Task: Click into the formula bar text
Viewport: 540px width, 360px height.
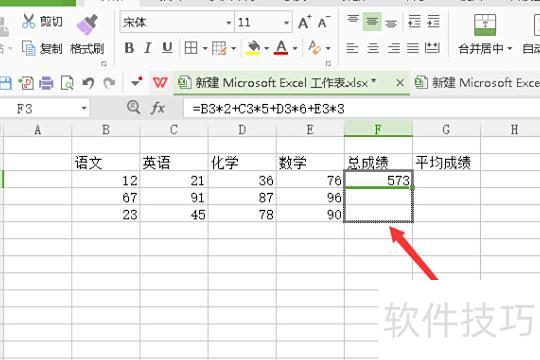Action: 362,109
